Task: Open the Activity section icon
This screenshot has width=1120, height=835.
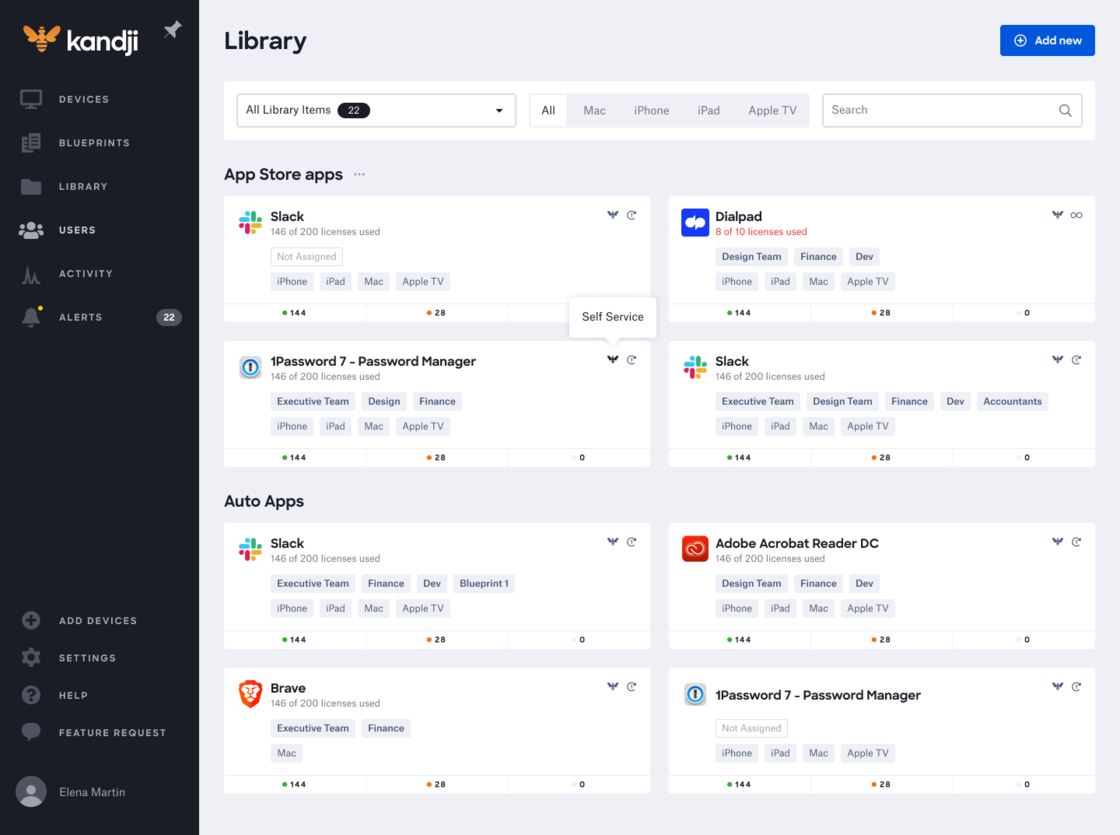Action: coord(31,273)
